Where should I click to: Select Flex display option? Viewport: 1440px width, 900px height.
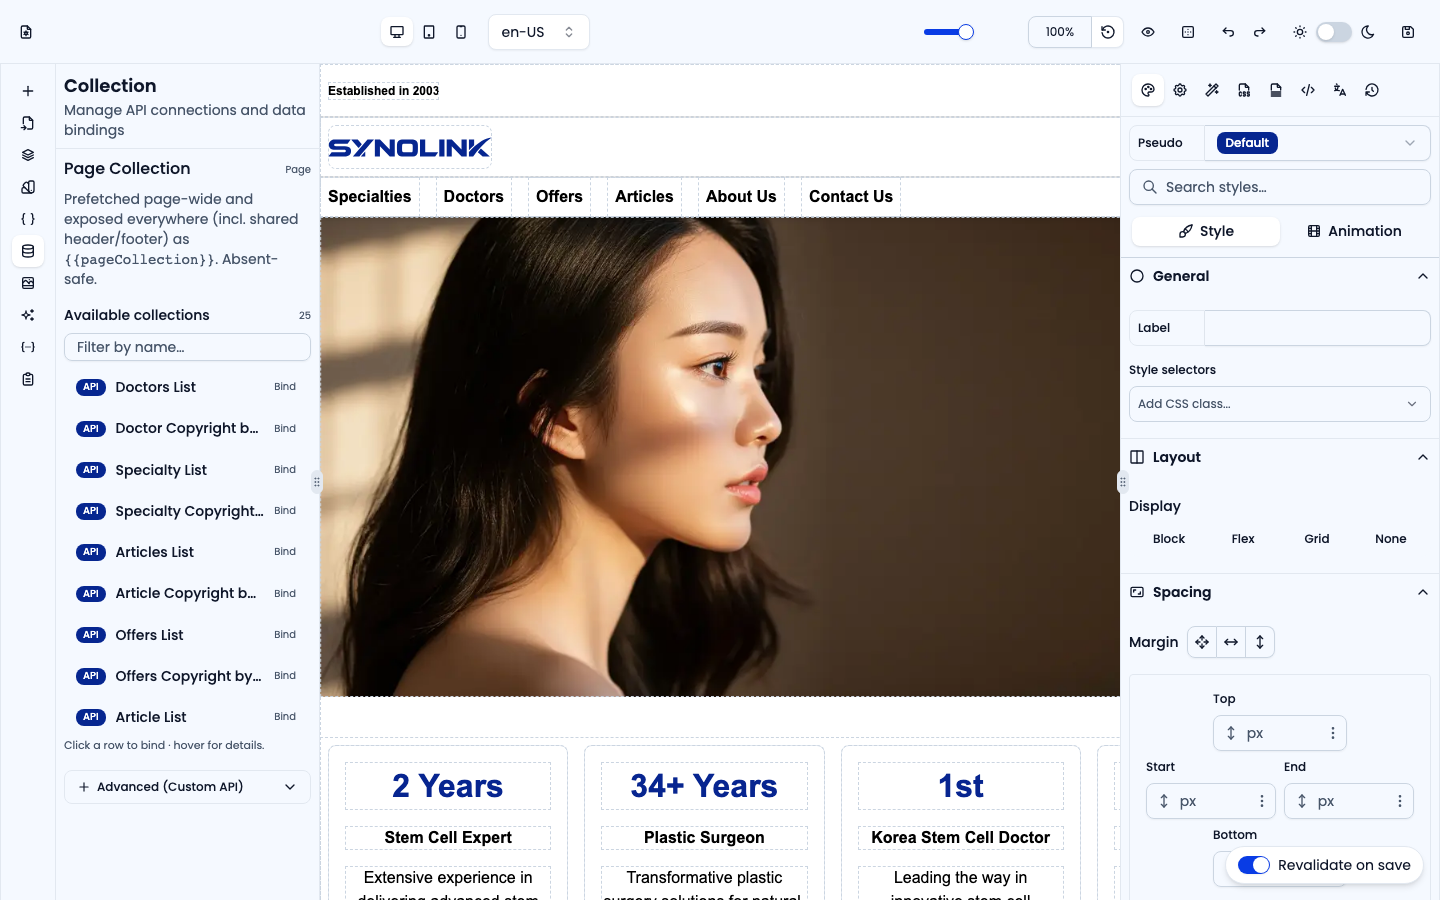(1243, 539)
